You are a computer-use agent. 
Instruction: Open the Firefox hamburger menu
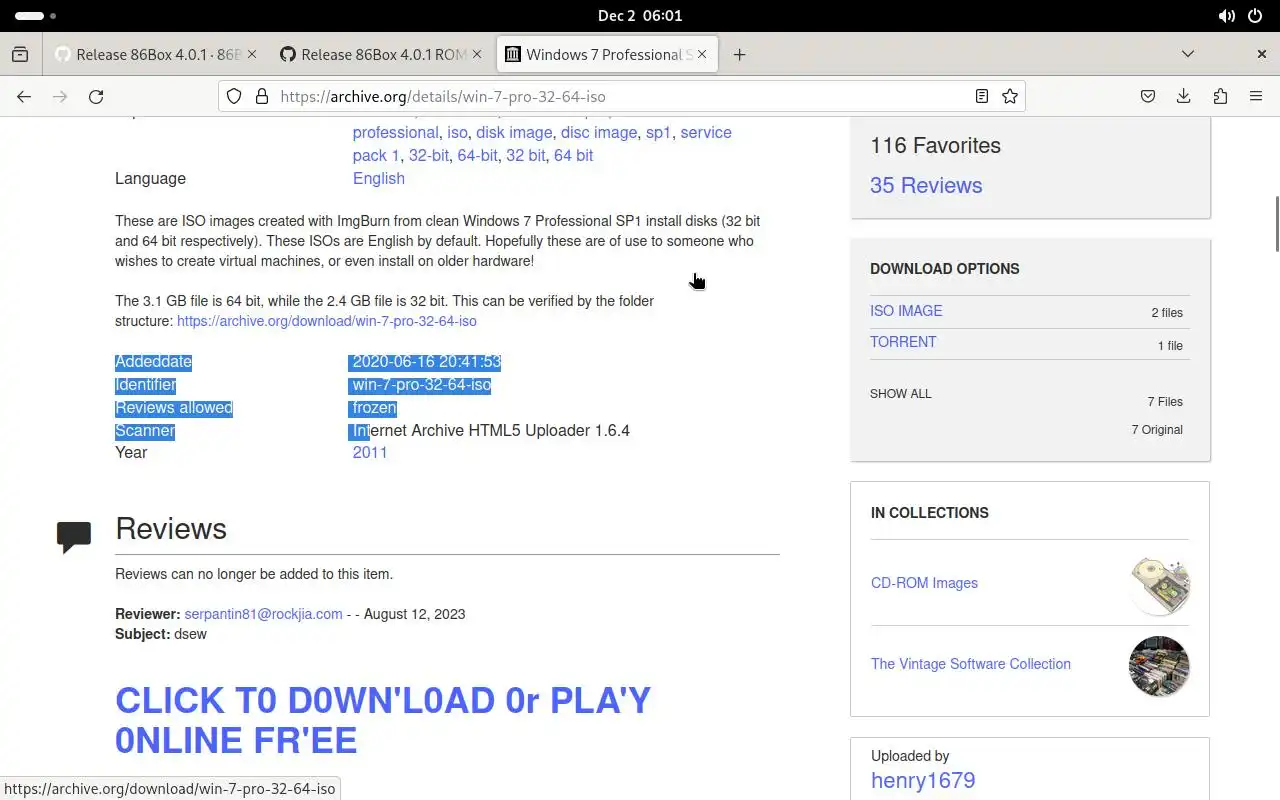pyautogui.click(x=1256, y=96)
